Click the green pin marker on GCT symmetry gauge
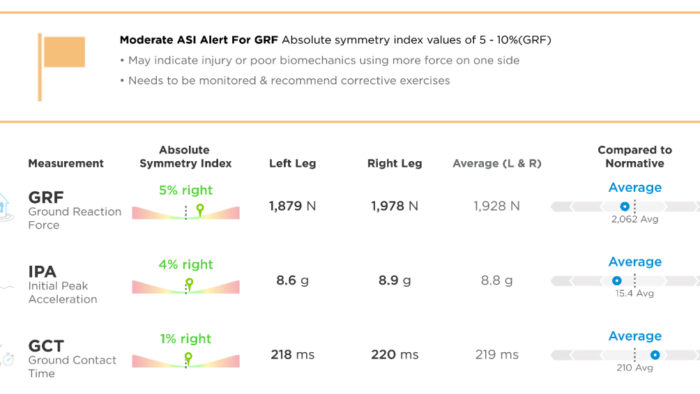 click(x=188, y=358)
